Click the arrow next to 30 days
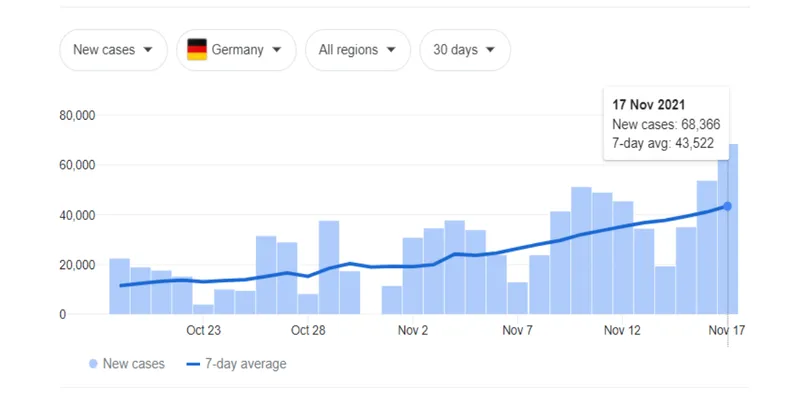This screenshot has width=800, height=401. pyautogui.click(x=491, y=49)
